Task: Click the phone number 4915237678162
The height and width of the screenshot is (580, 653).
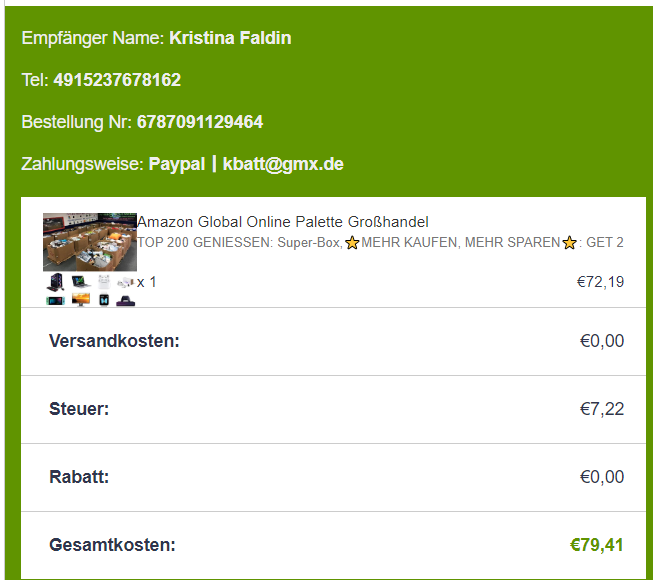Action: (117, 80)
